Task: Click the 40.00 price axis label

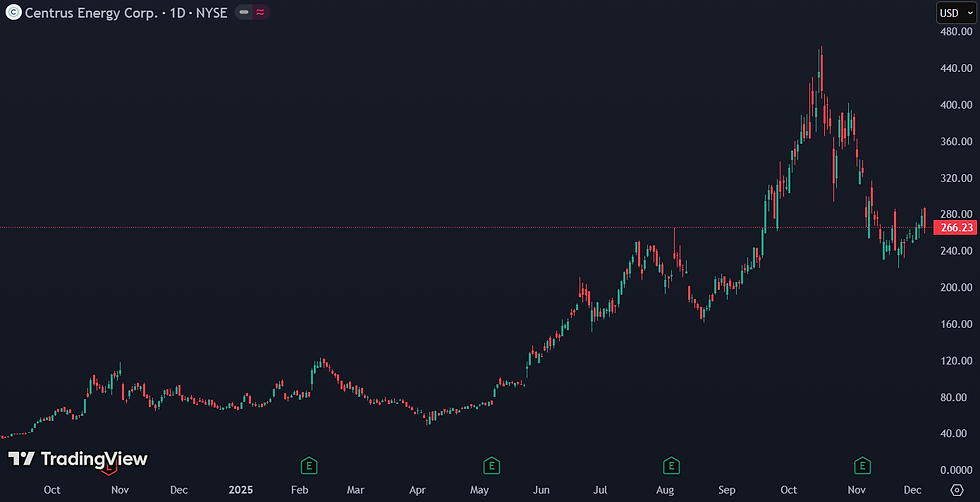Action: pyautogui.click(x=956, y=433)
